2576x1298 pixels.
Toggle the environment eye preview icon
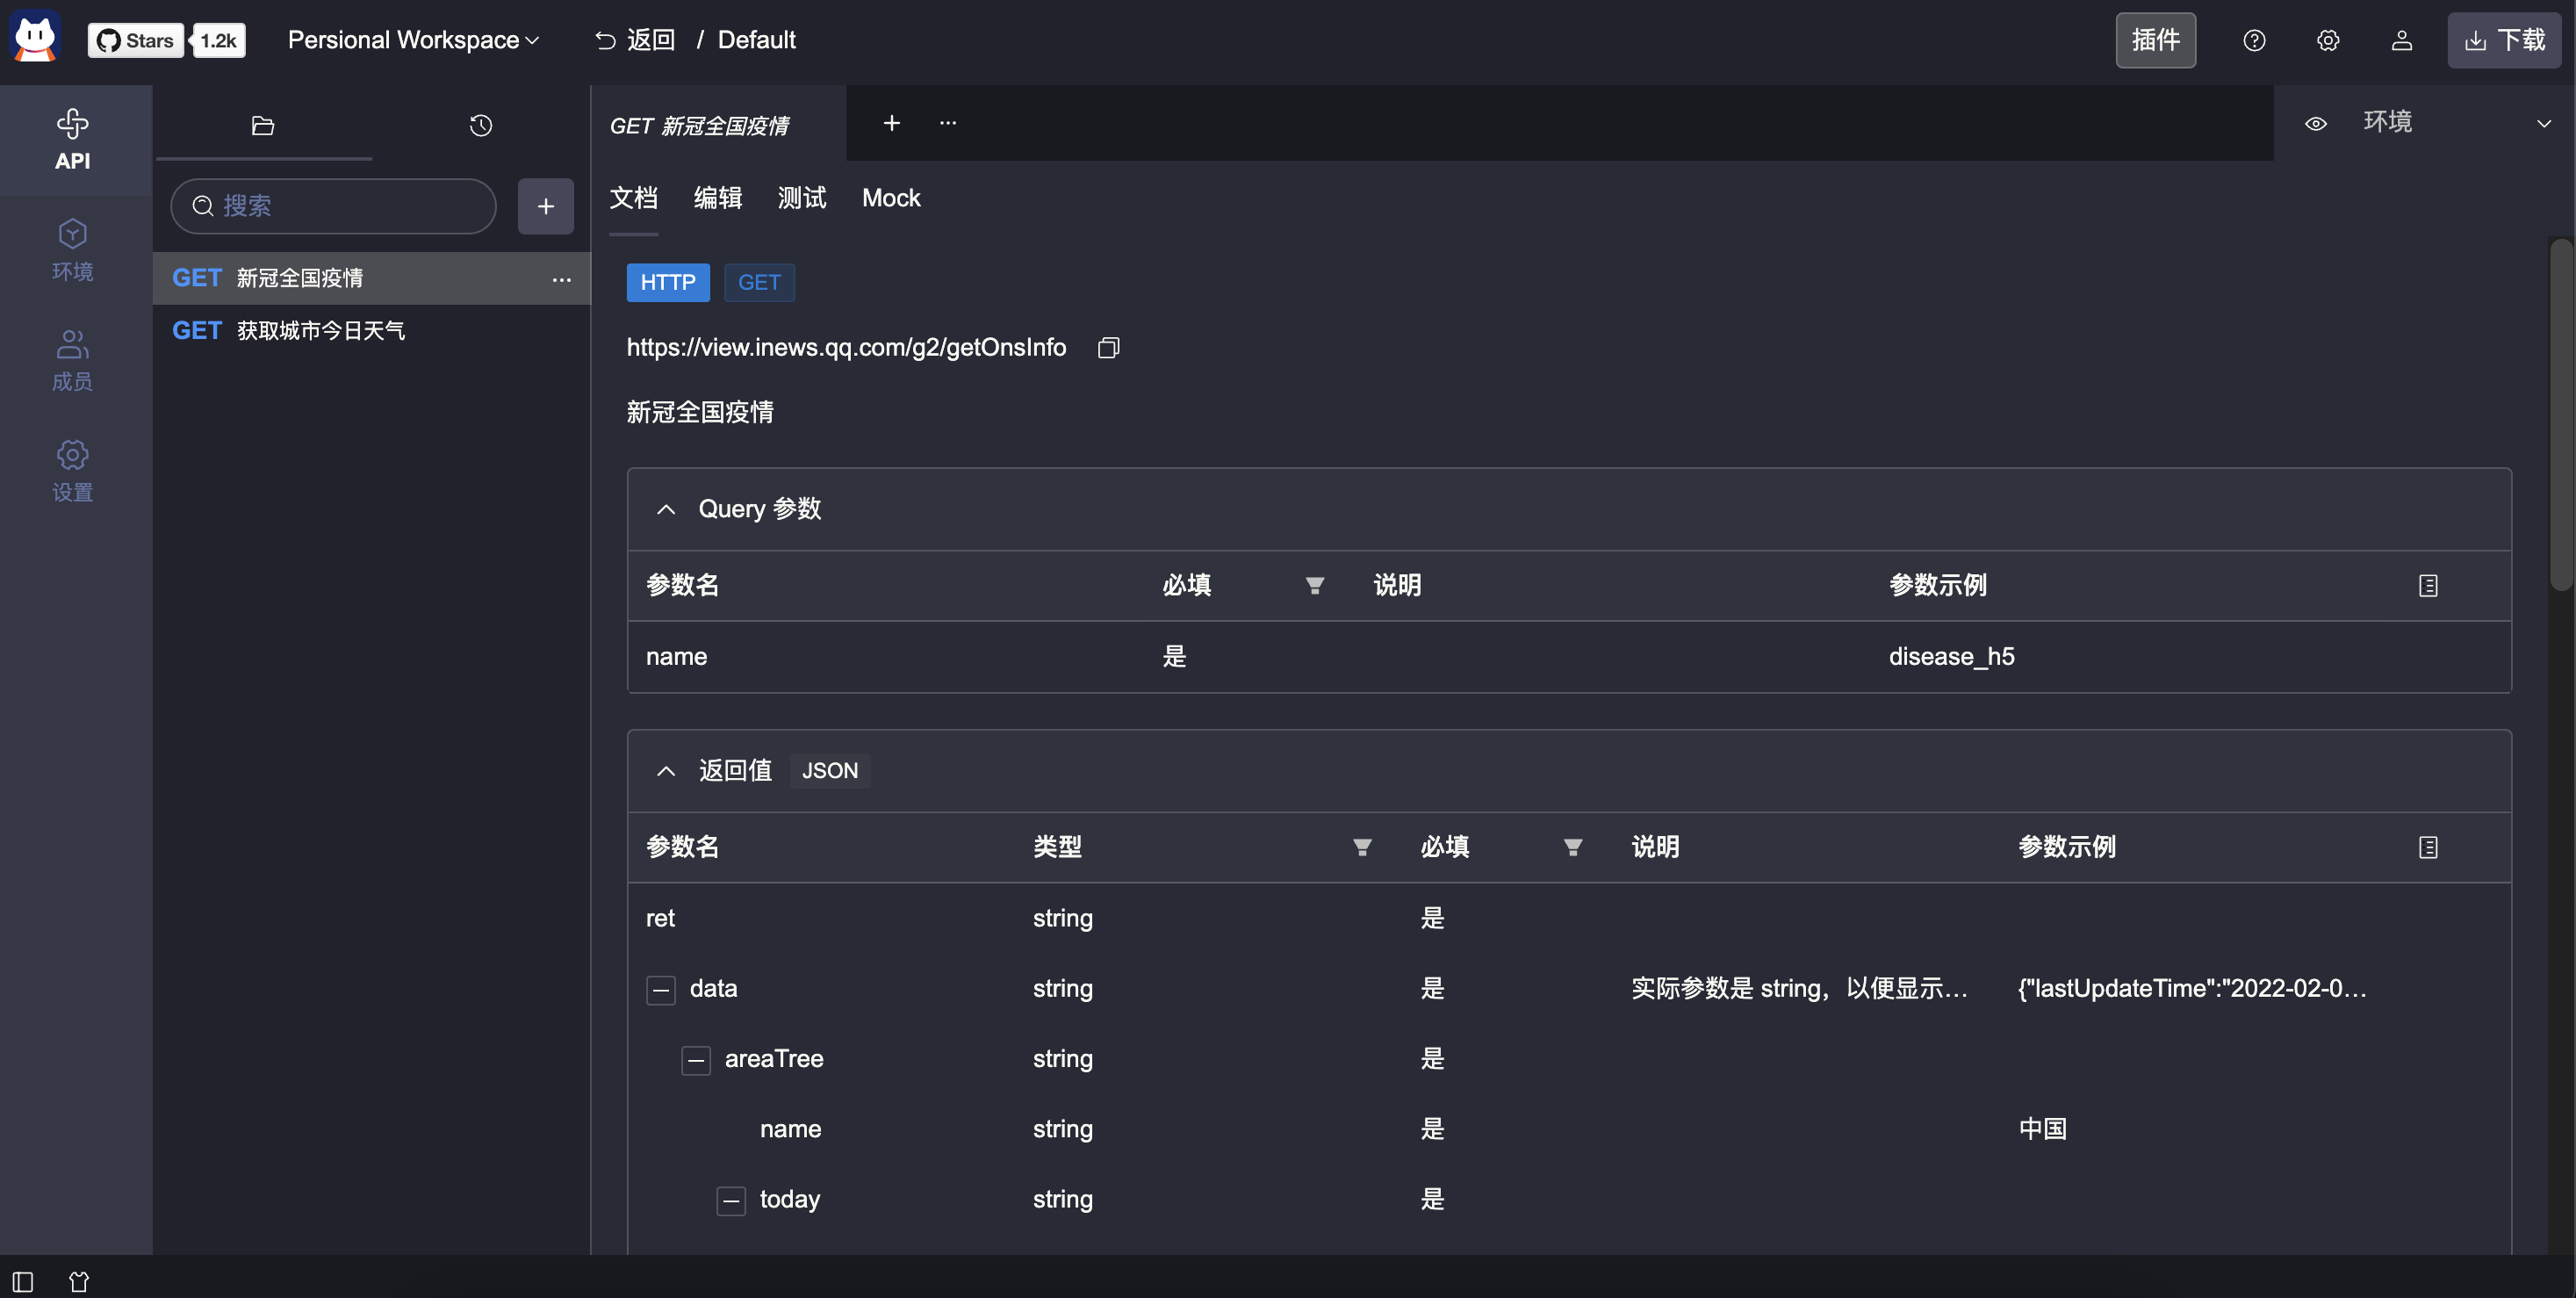click(x=2316, y=124)
